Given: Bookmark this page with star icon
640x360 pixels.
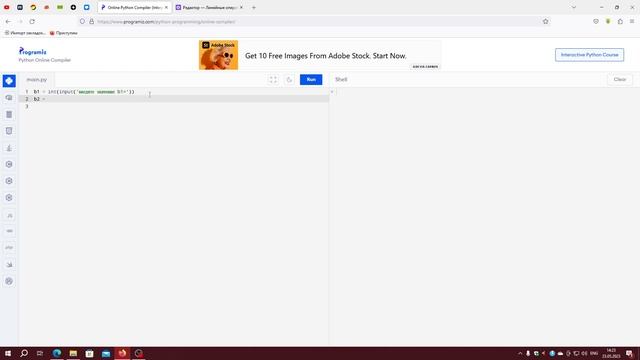Looking at the screenshot, I should click(x=545, y=21).
